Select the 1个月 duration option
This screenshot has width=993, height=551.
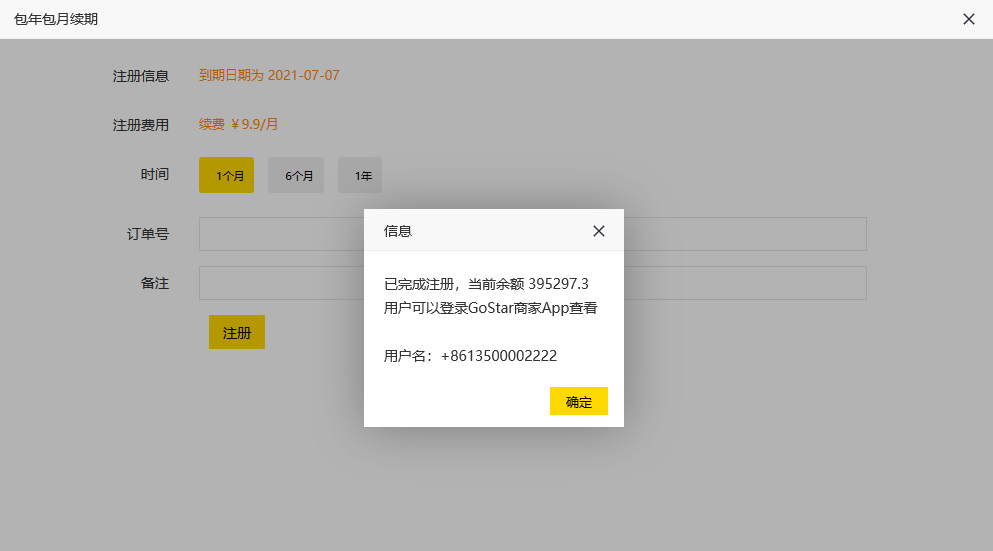(226, 175)
